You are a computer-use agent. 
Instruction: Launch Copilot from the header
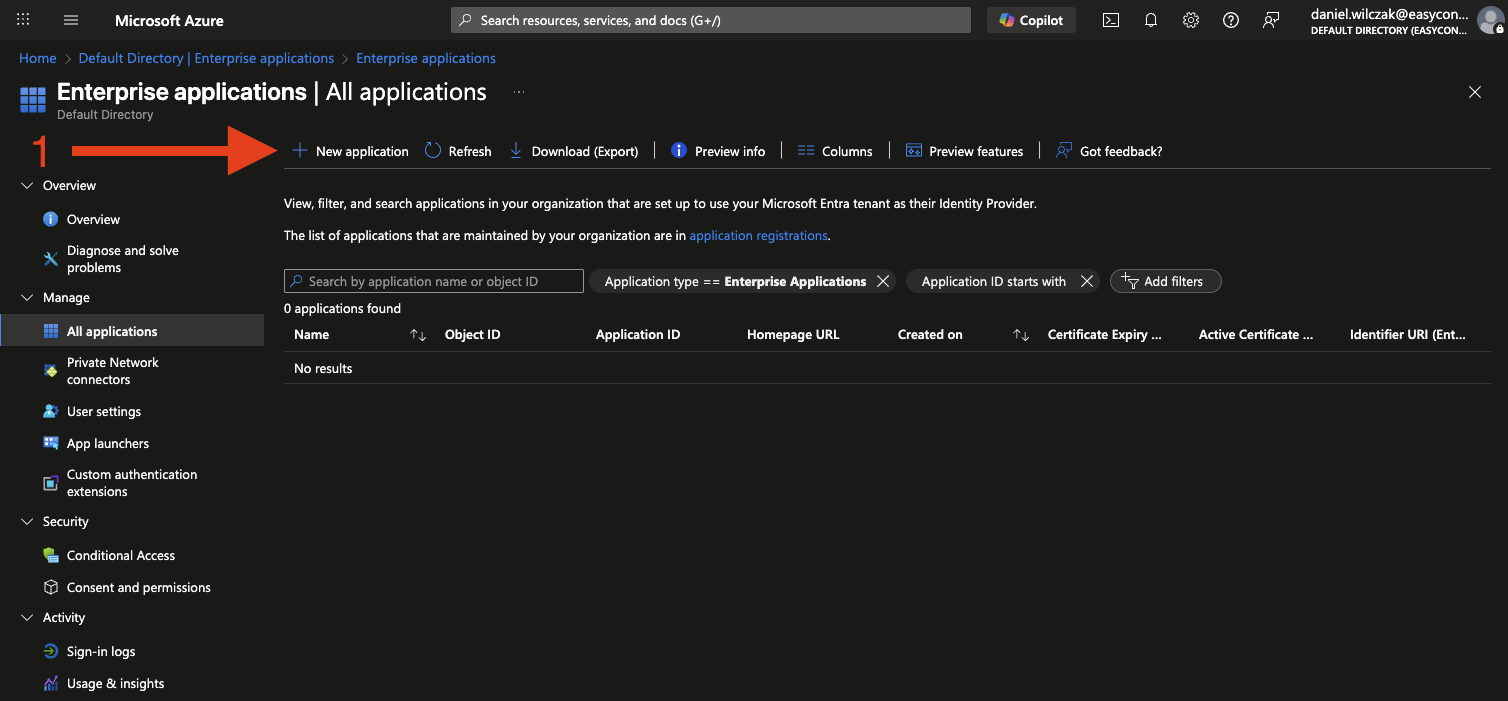pos(1031,20)
